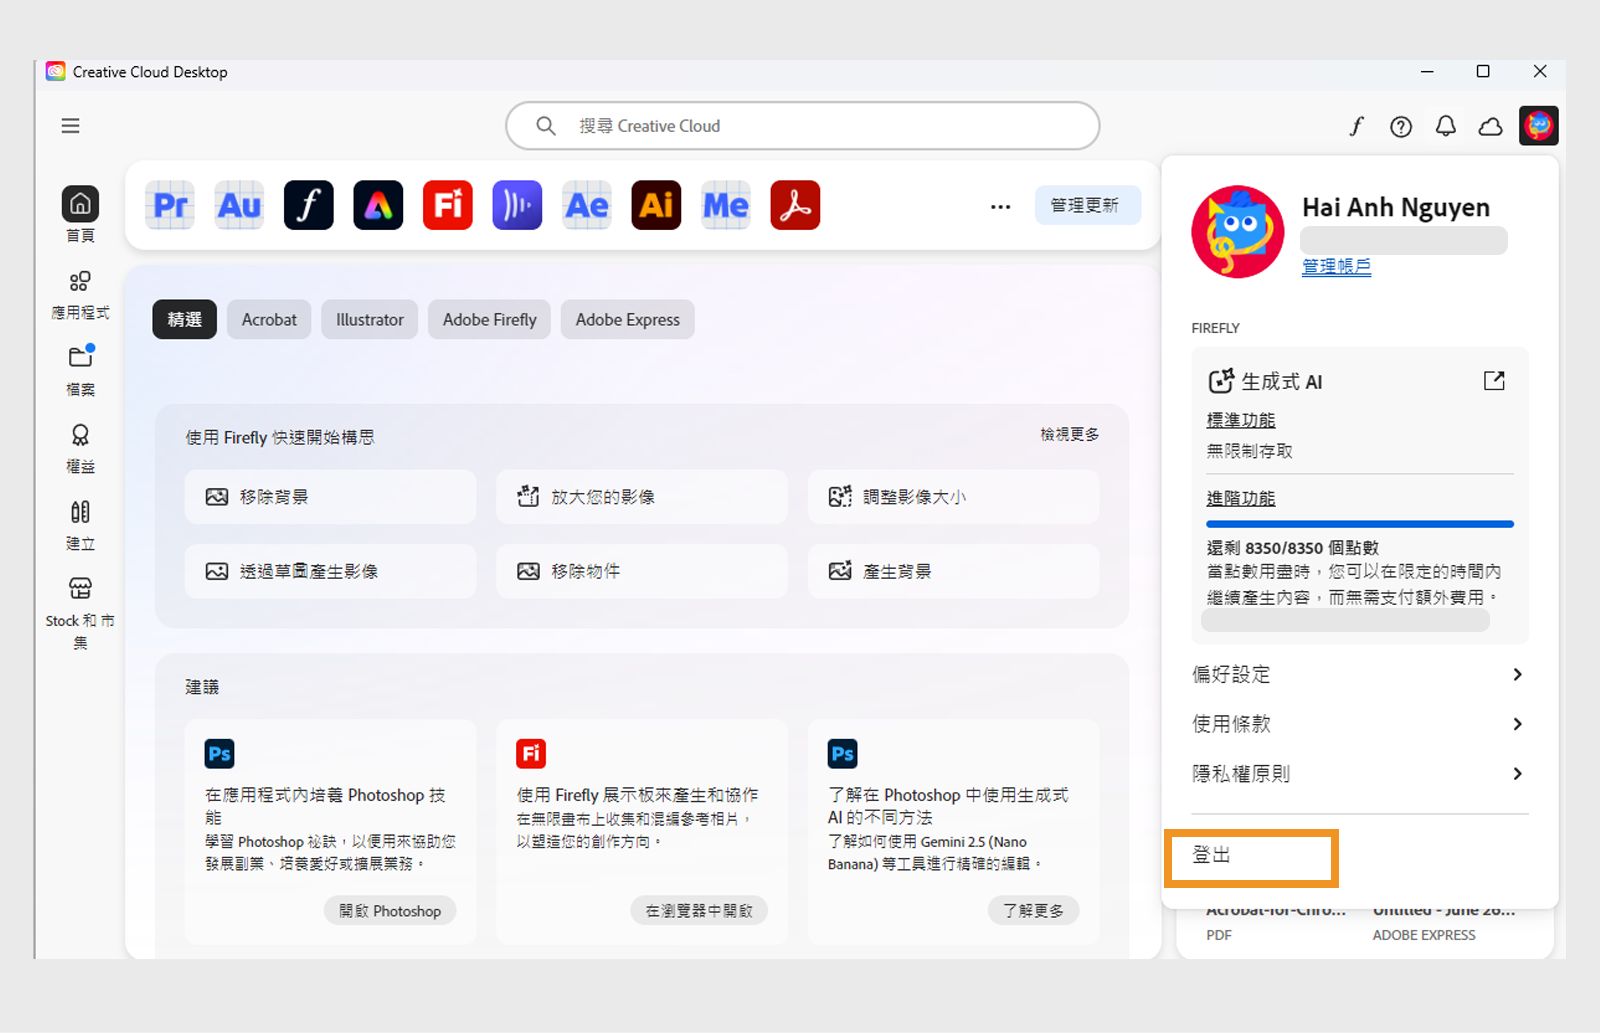Launch the Adobe Podcast waveform icon

[517, 205]
